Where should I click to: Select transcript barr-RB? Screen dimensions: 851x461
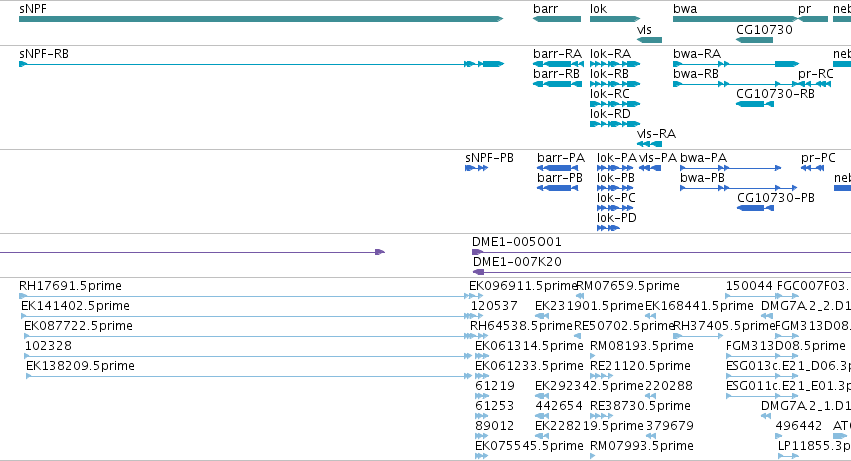click(x=557, y=84)
